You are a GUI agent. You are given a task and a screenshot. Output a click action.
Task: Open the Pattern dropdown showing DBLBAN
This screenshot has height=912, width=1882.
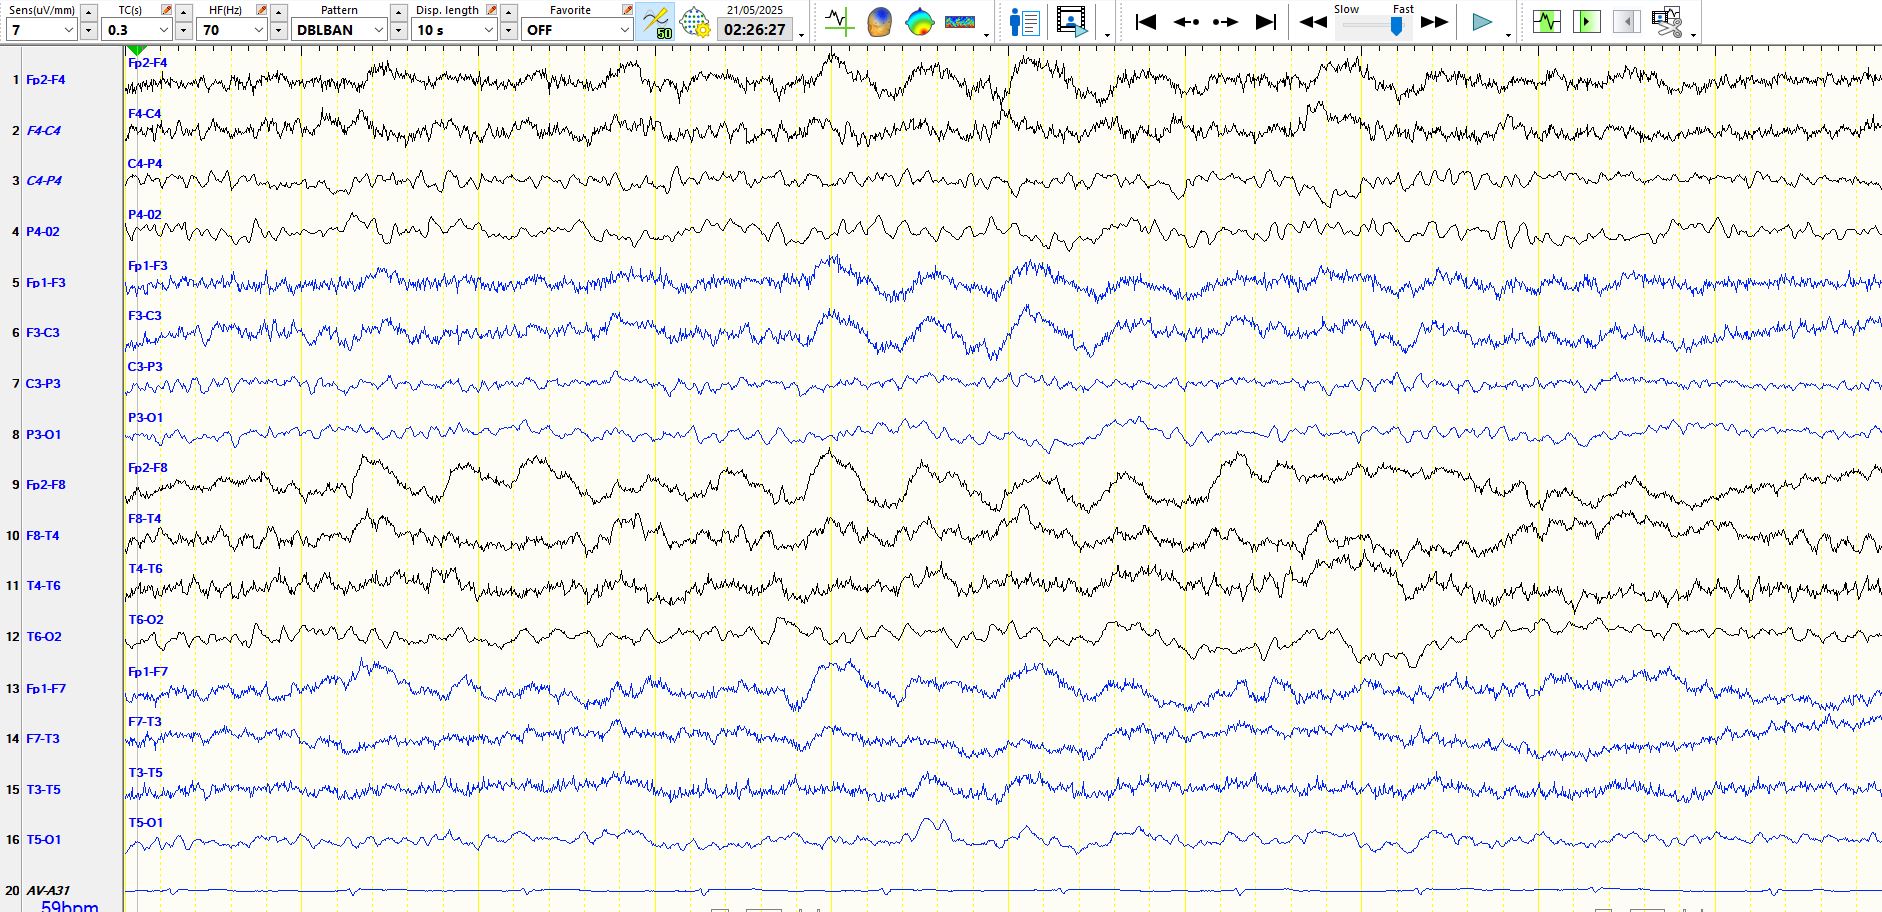[x=340, y=30]
